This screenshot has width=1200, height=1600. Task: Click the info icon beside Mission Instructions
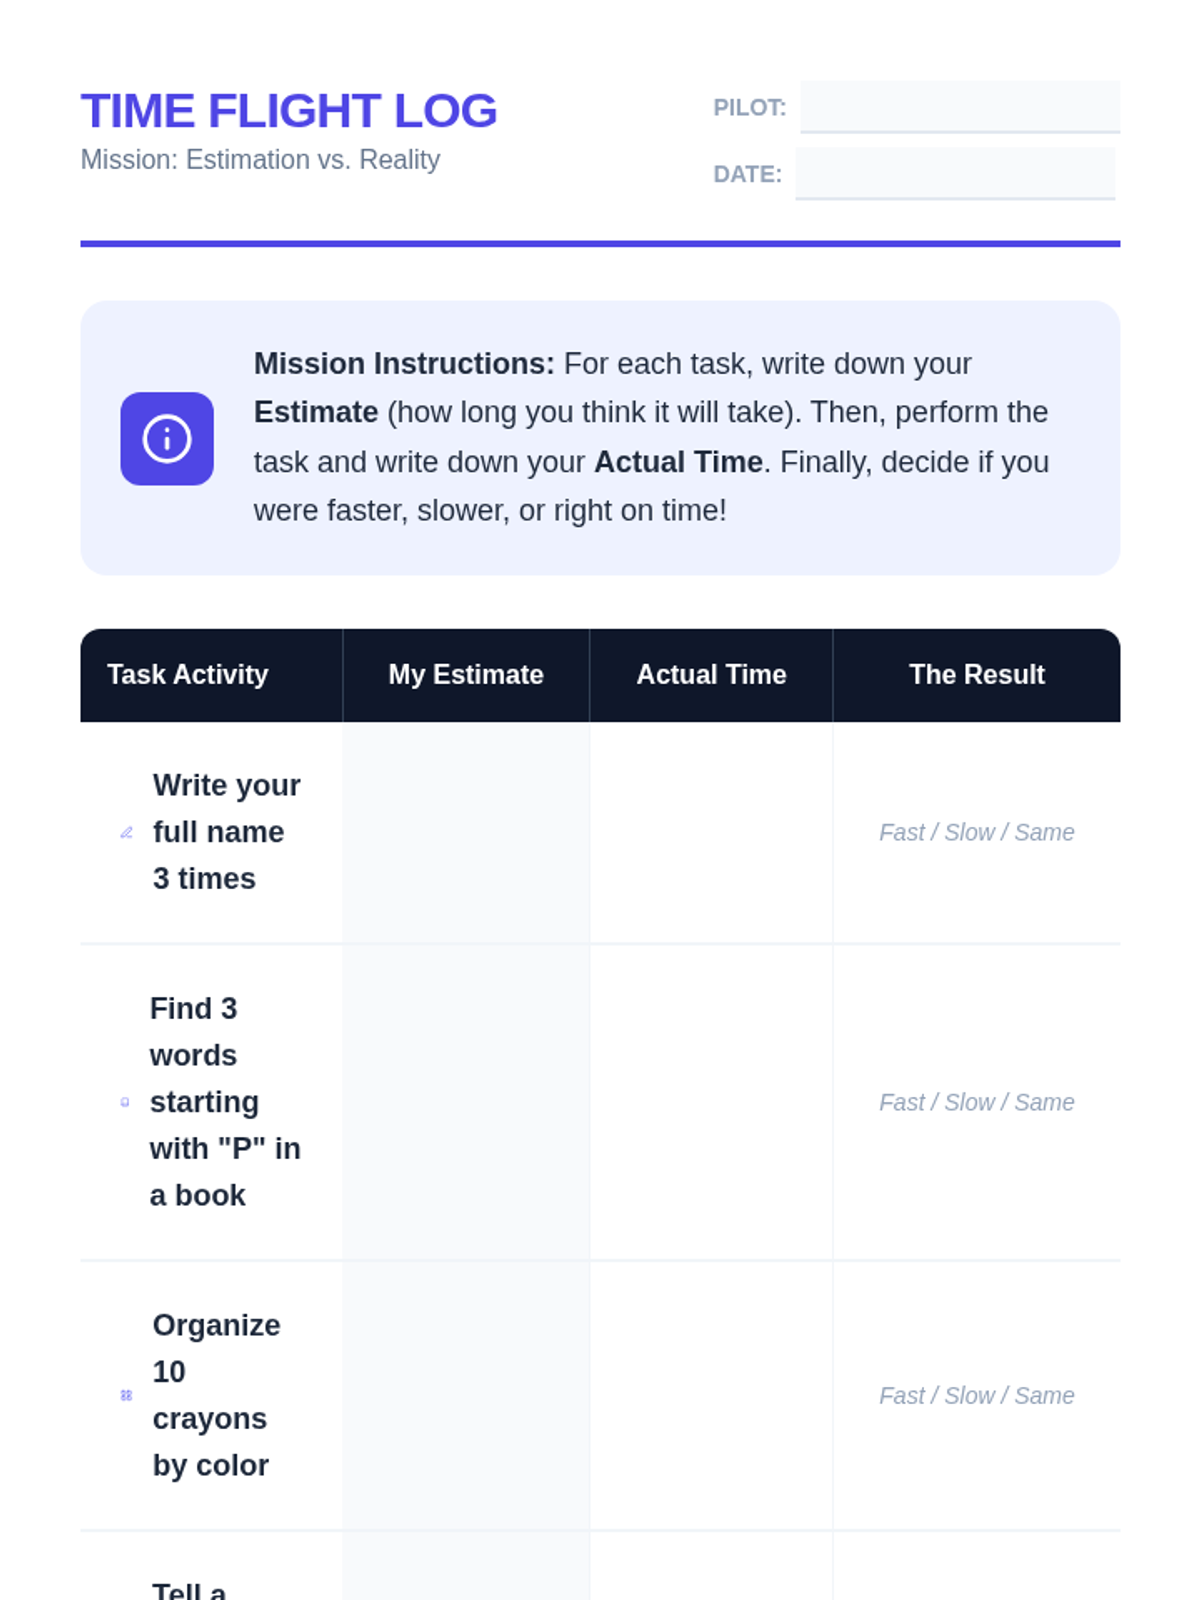pos(167,438)
